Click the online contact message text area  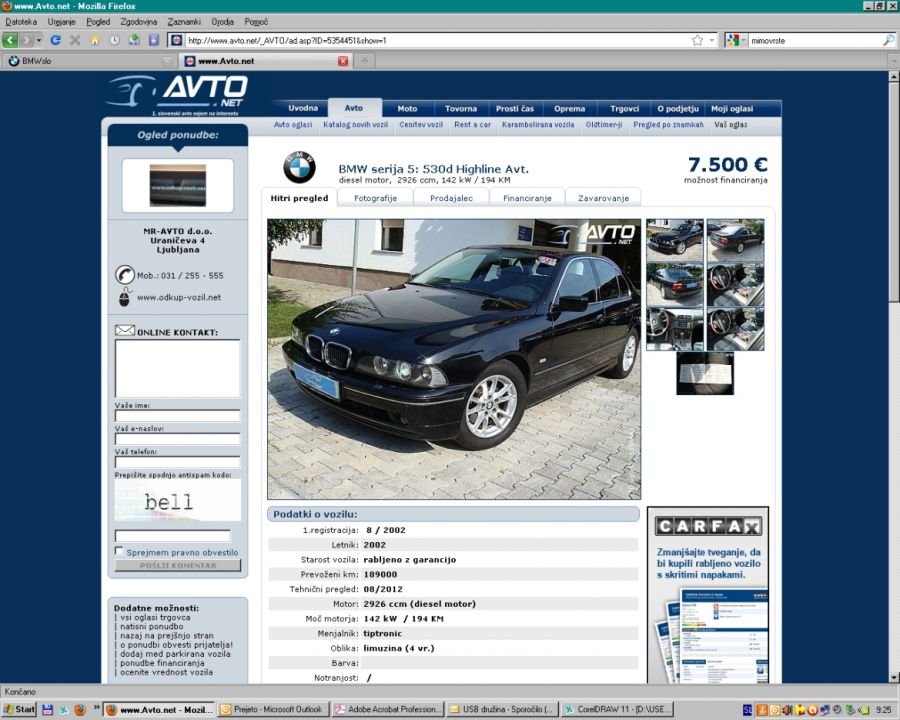point(177,368)
